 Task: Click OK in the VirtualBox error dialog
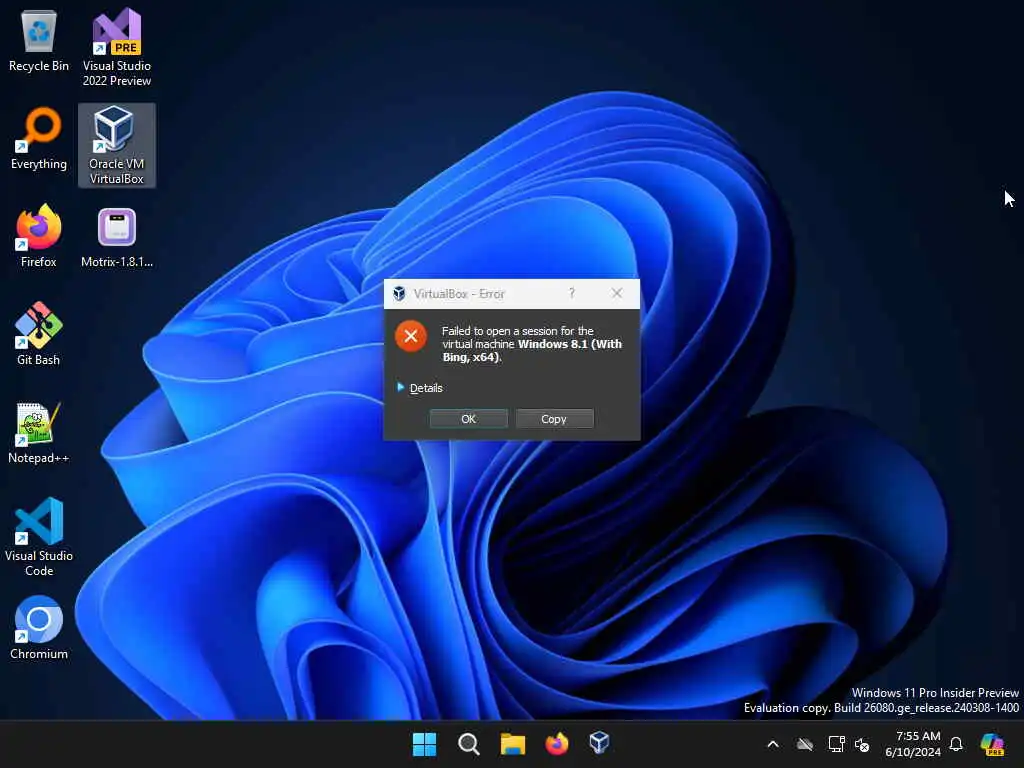coord(469,419)
